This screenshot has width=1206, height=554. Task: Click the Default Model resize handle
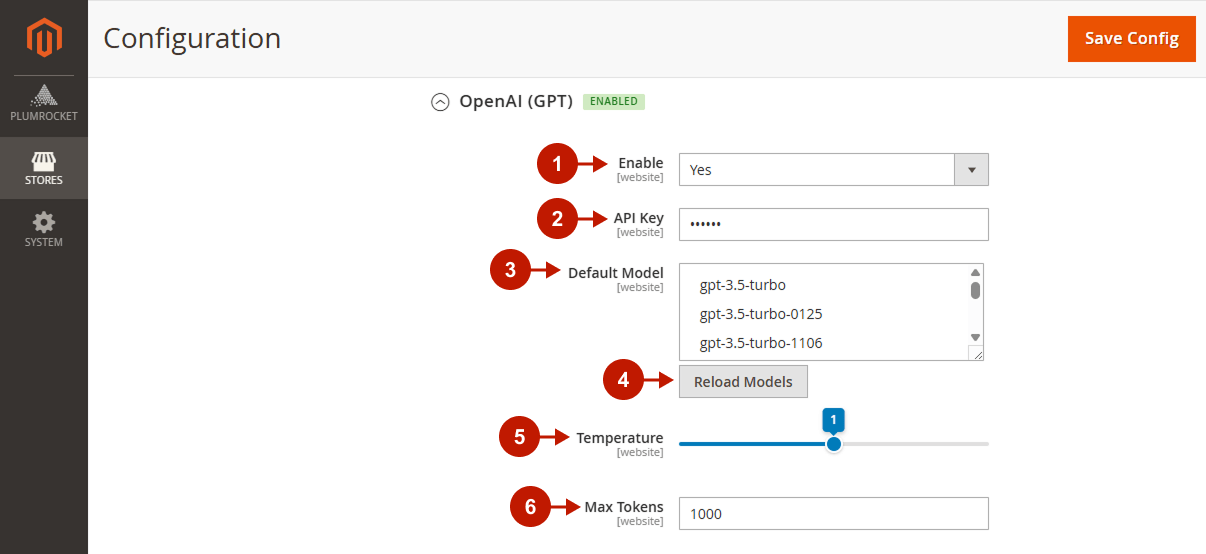pyautogui.click(x=976, y=353)
